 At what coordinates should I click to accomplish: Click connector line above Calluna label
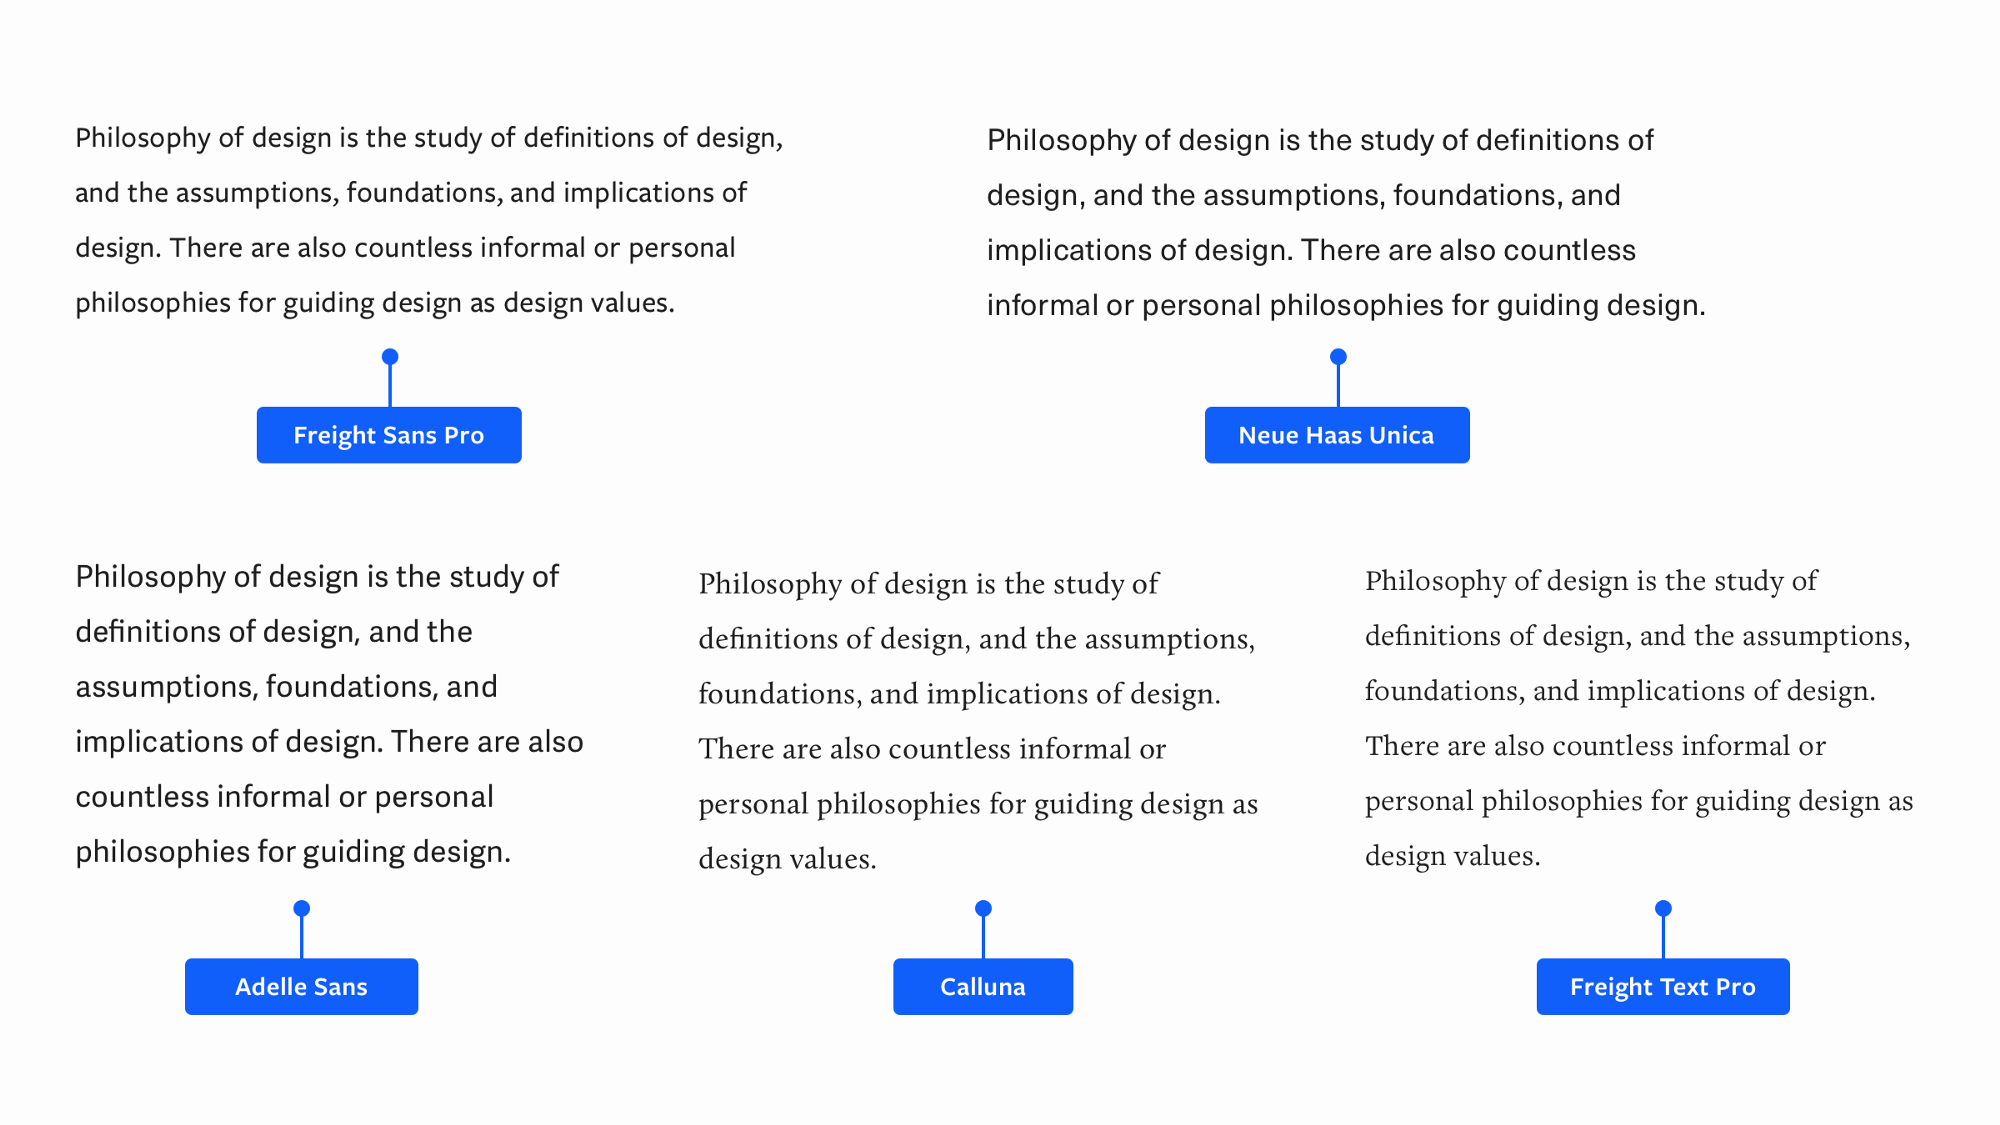983,938
